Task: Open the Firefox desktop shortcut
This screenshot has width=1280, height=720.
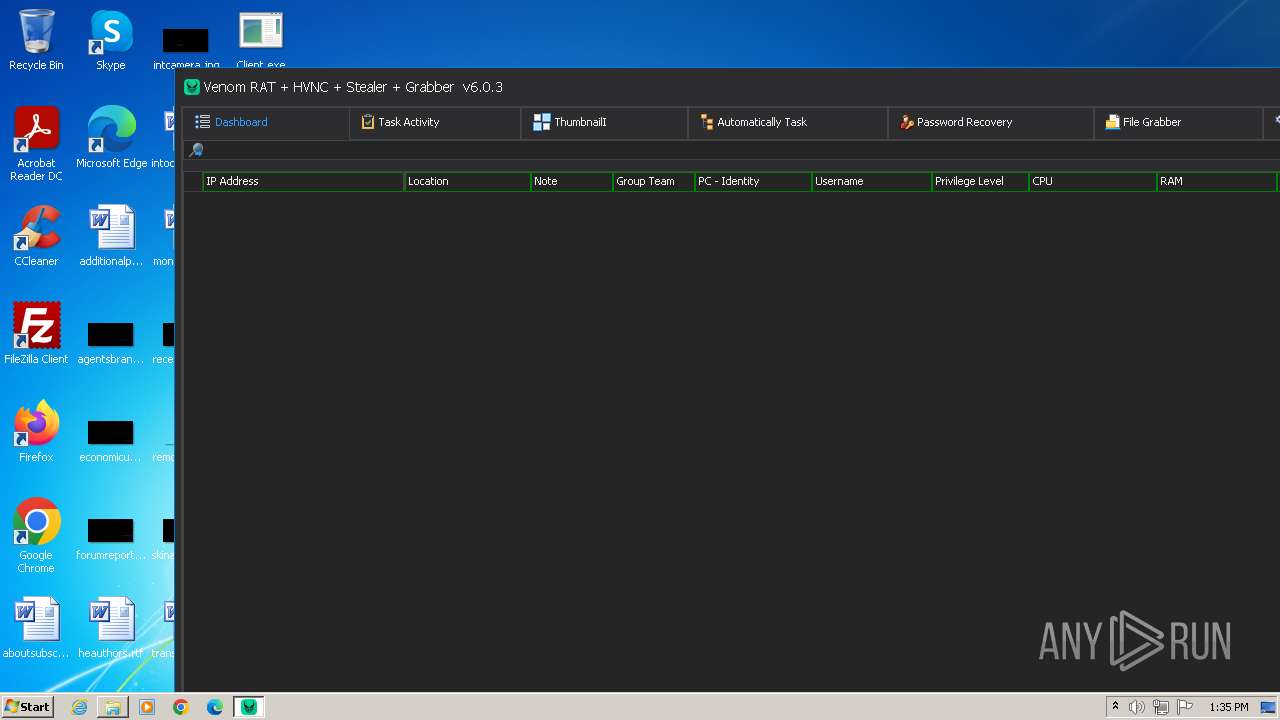Action: click(36, 432)
